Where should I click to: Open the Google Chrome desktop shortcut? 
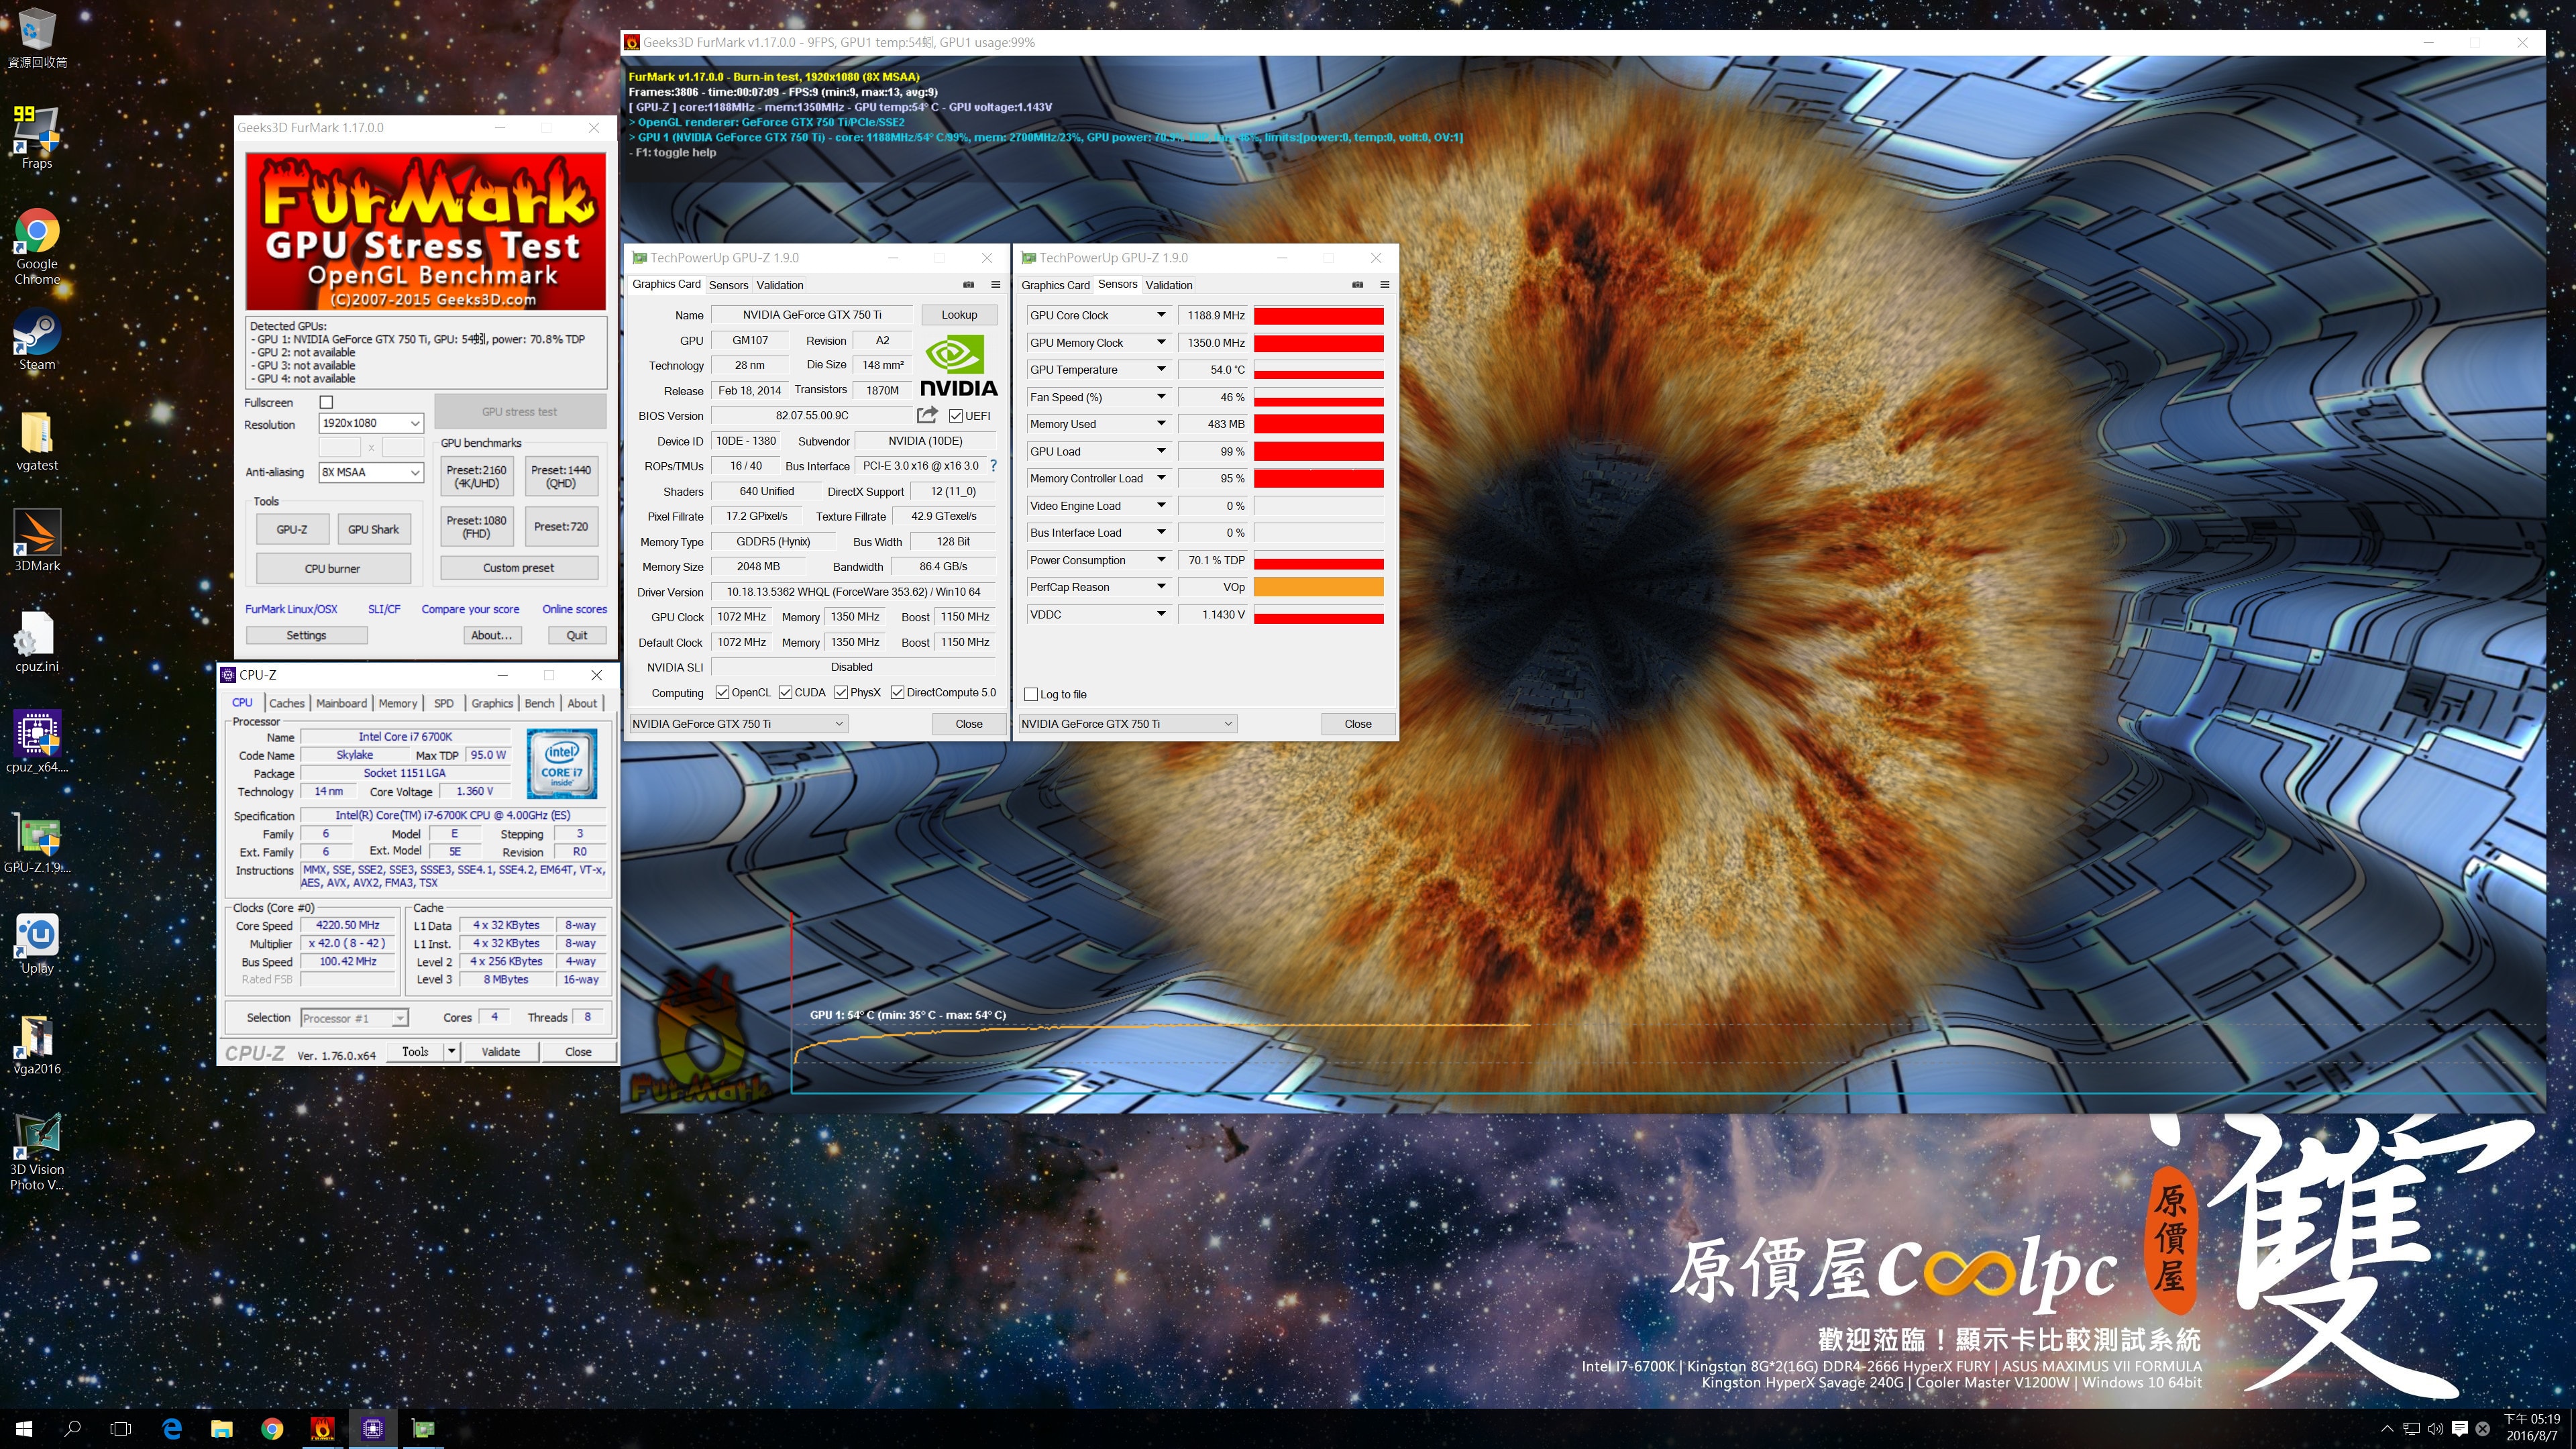[x=37, y=247]
